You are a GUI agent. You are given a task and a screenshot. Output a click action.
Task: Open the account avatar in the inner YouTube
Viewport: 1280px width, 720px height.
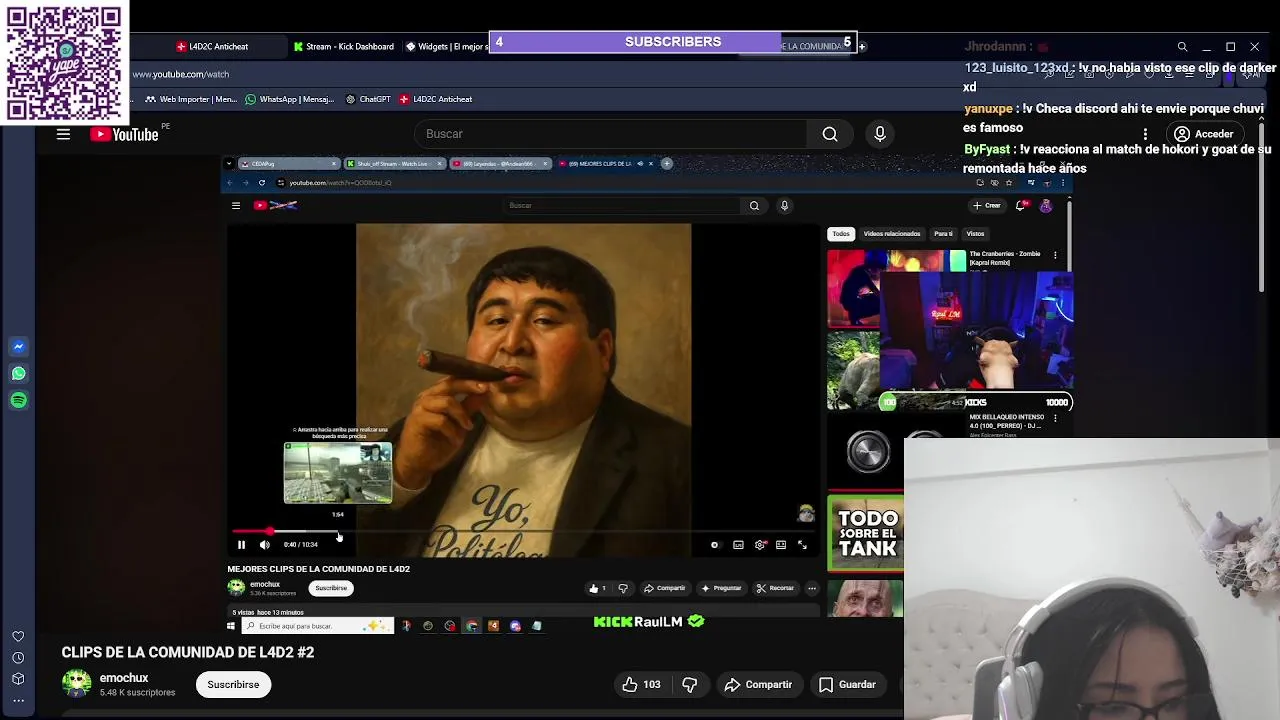(1046, 206)
